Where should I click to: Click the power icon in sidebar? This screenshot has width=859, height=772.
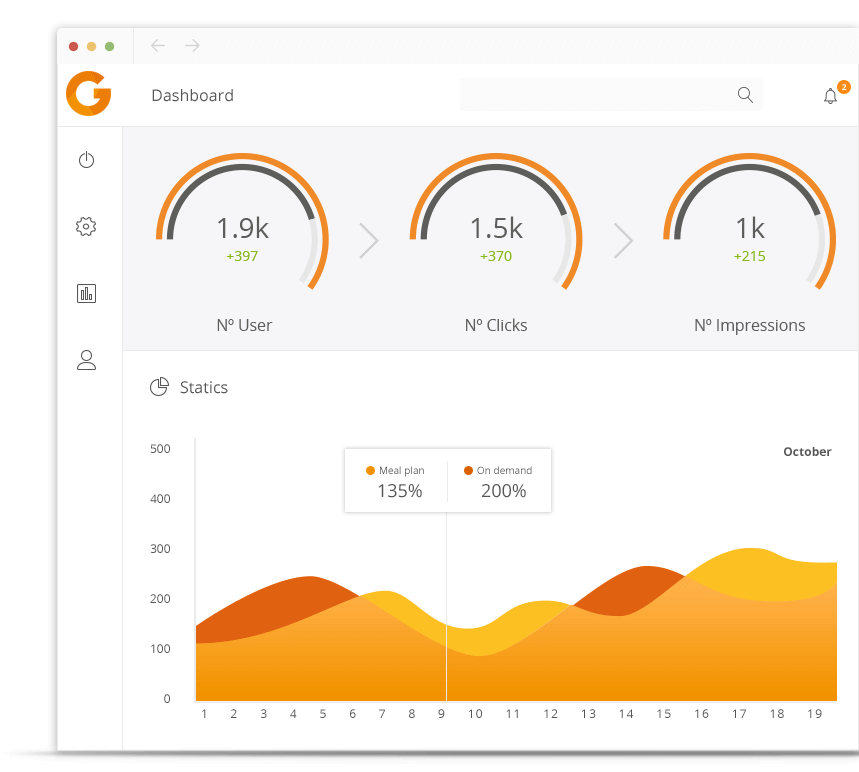coord(87,160)
